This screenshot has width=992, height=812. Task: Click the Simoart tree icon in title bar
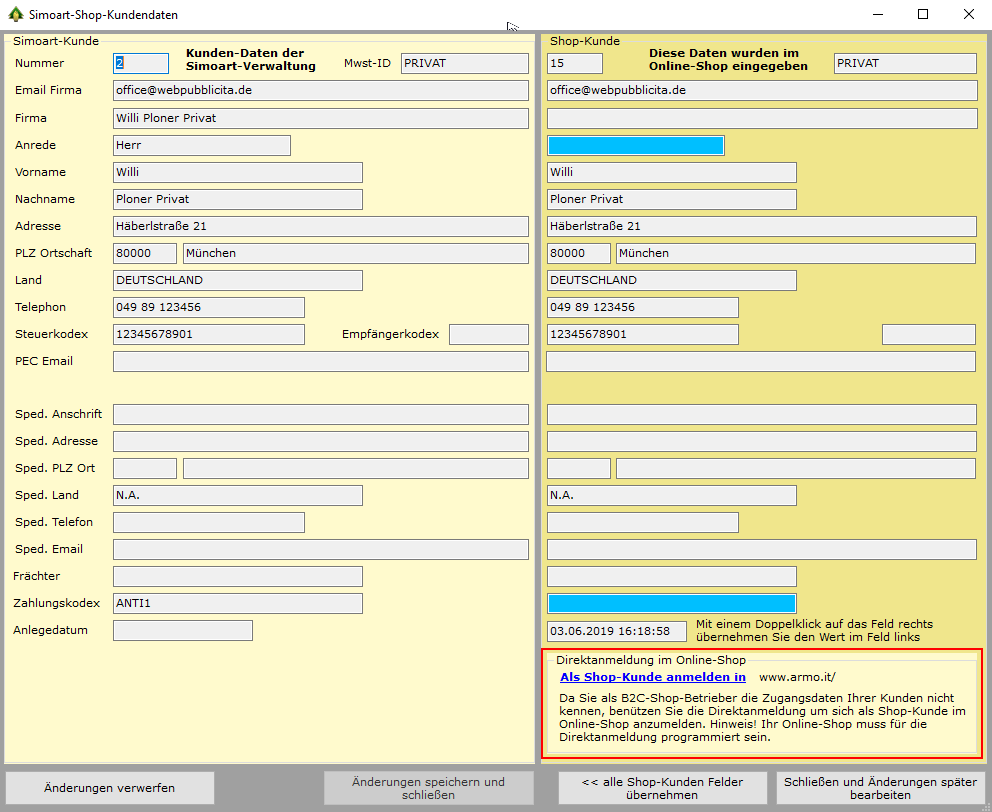pos(14,15)
